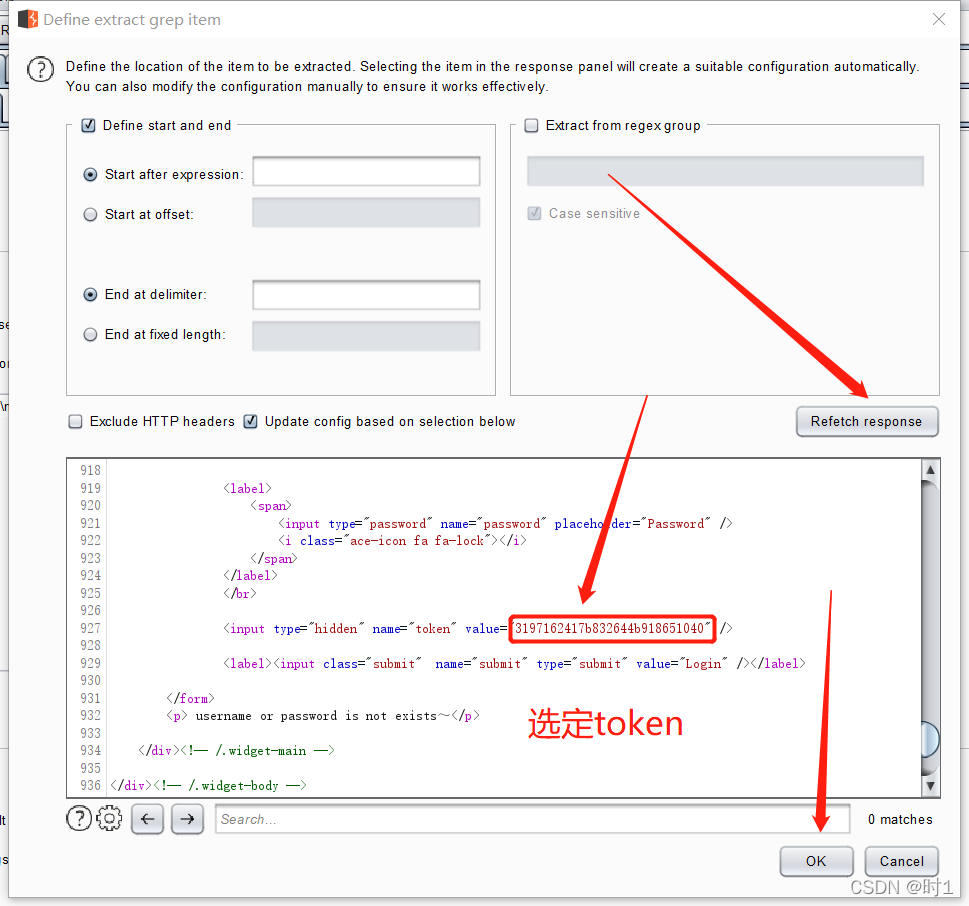Go to previous search match arrow

pos(147,819)
